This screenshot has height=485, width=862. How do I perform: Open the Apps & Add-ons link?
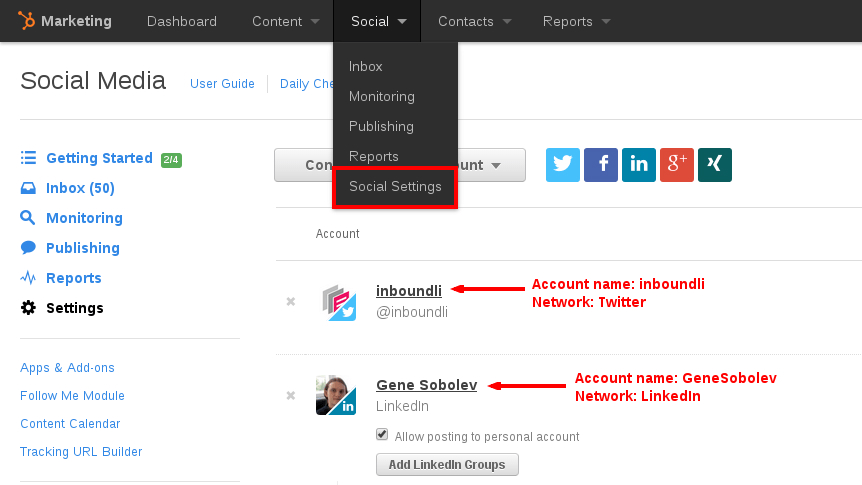click(67, 367)
